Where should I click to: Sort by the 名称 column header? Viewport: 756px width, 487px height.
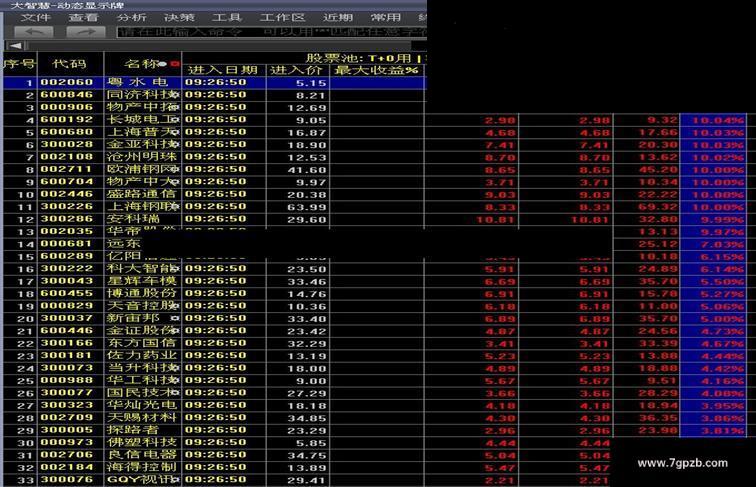[140, 64]
